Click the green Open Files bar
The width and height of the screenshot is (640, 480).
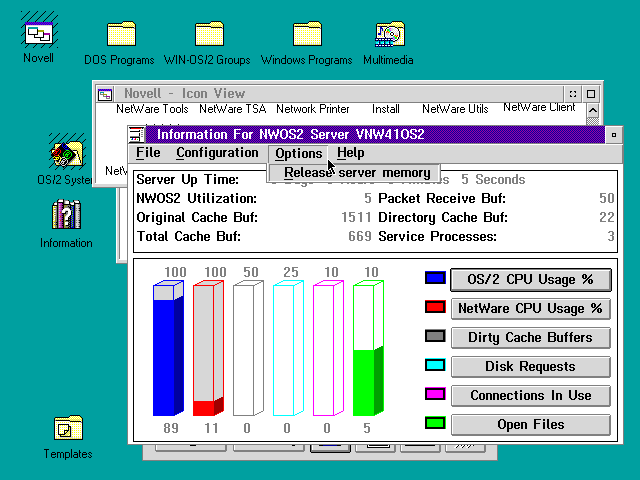(368, 348)
